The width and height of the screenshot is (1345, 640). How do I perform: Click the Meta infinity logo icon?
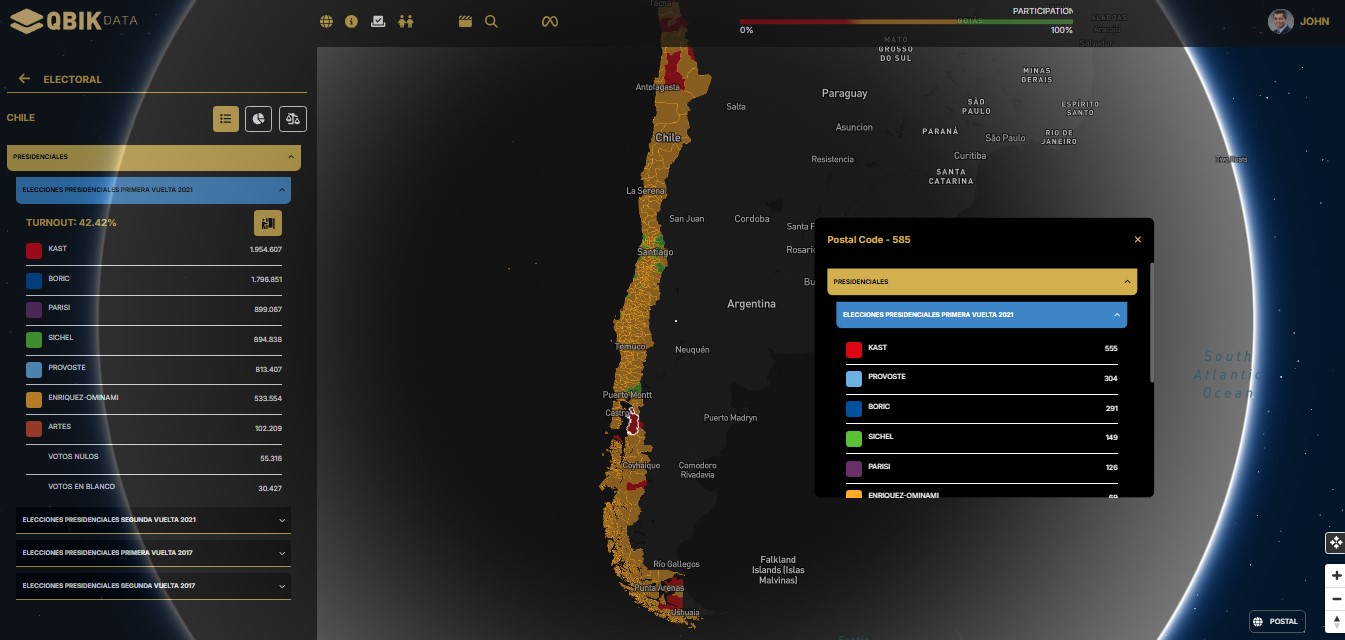coord(549,21)
